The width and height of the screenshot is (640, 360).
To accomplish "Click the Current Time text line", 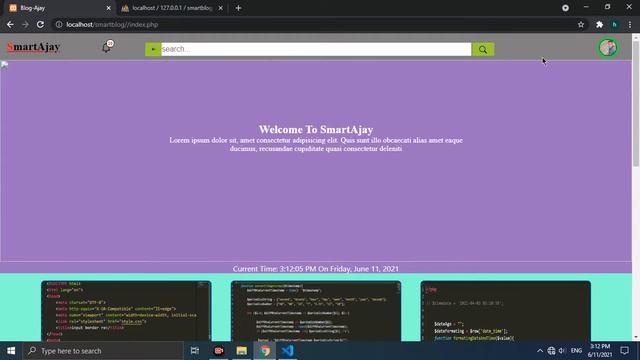I will (x=316, y=269).
